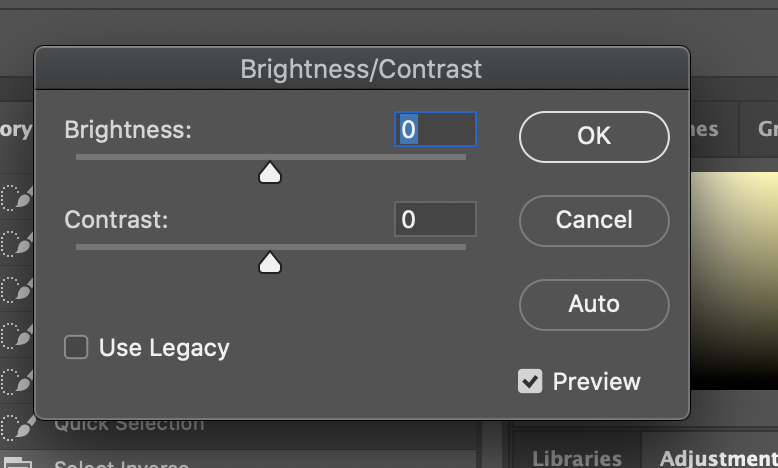Click OK in Brightness/Contrast dialog
778x468 pixels.
click(x=594, y=136)
